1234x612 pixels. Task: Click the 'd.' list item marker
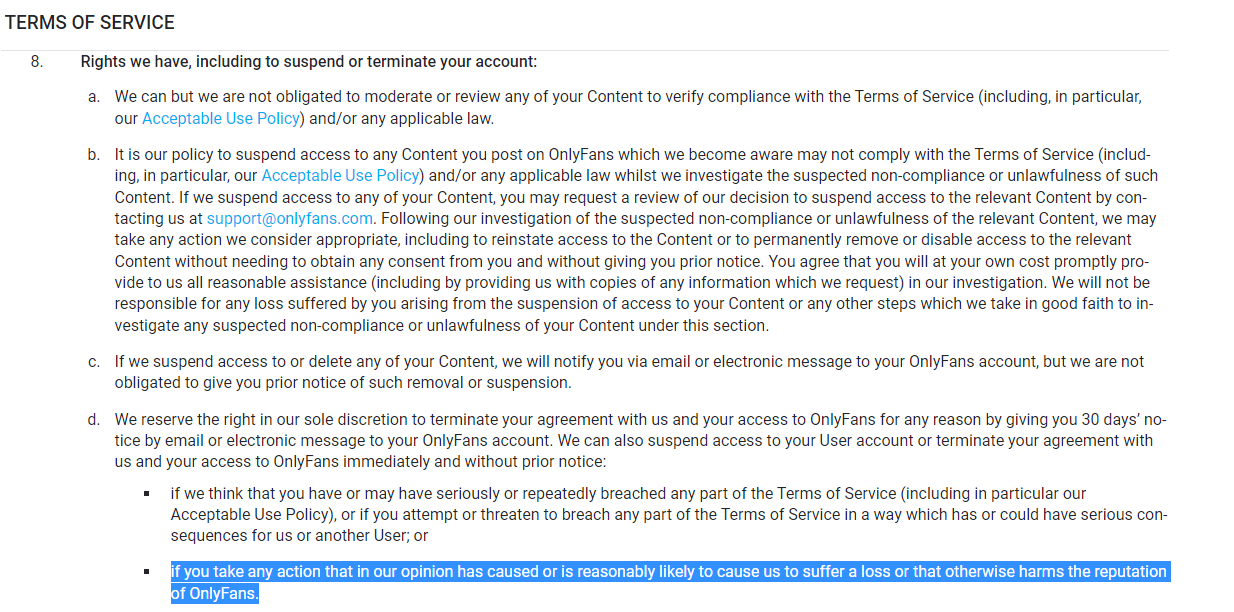pos(94,418)
